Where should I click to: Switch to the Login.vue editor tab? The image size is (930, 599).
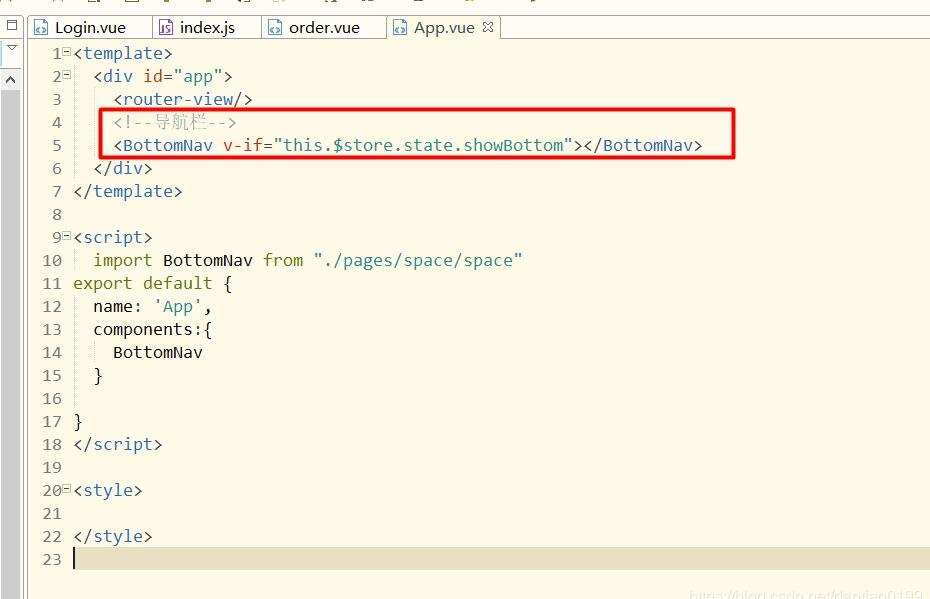pos(89,28)
